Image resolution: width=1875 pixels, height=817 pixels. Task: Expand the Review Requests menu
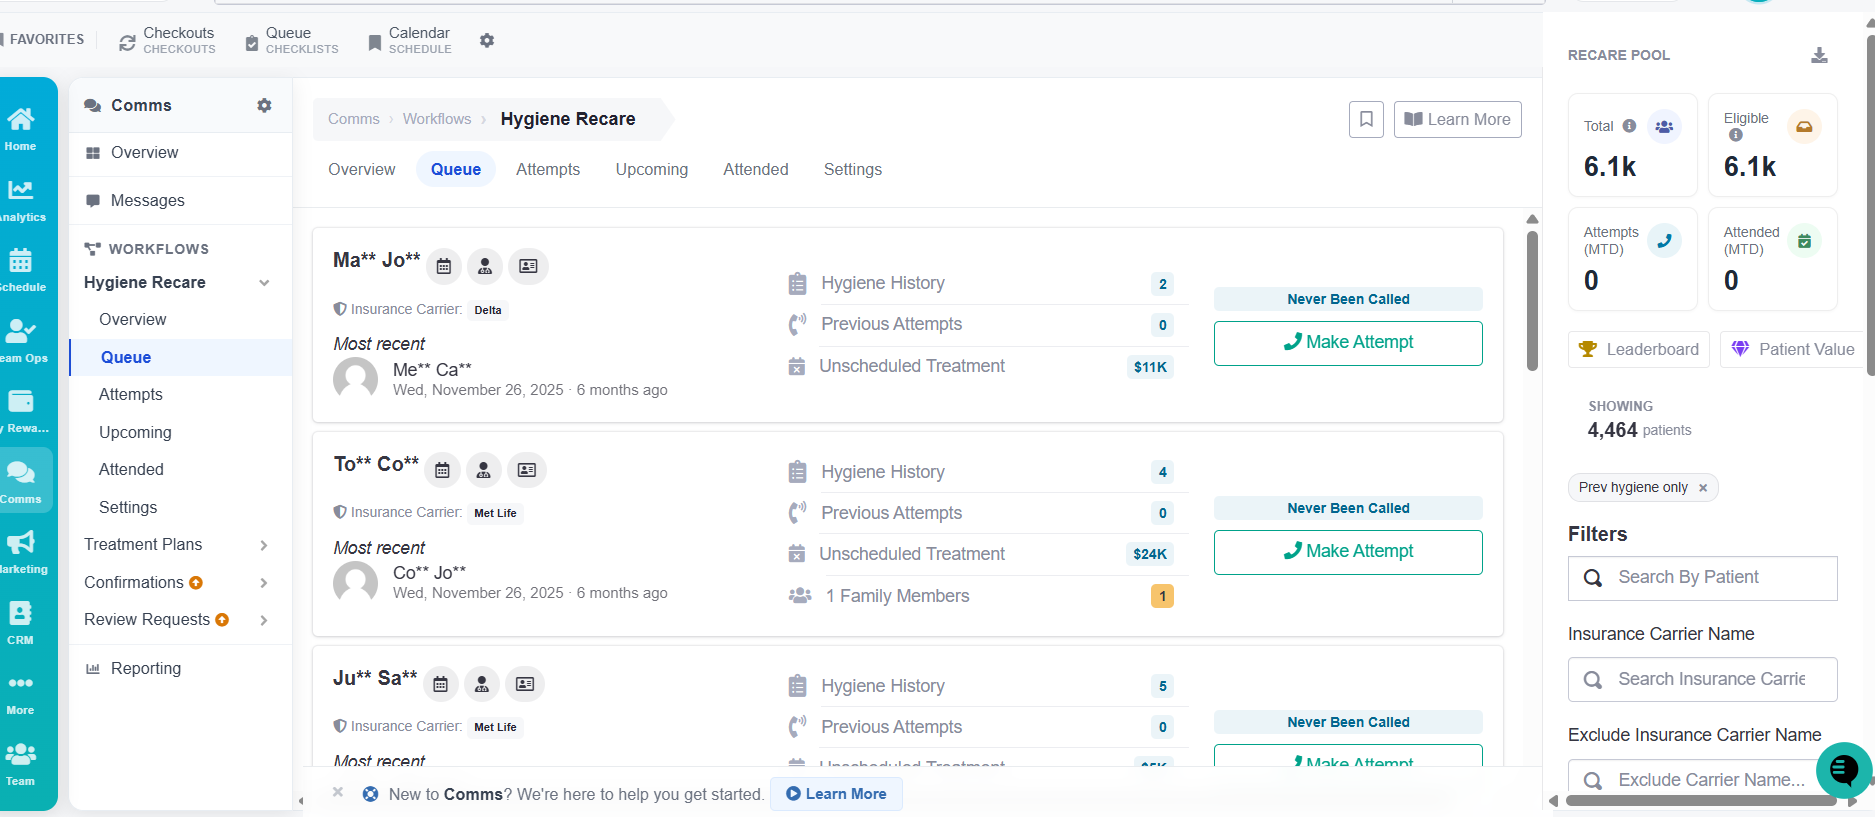click(264, 620)
